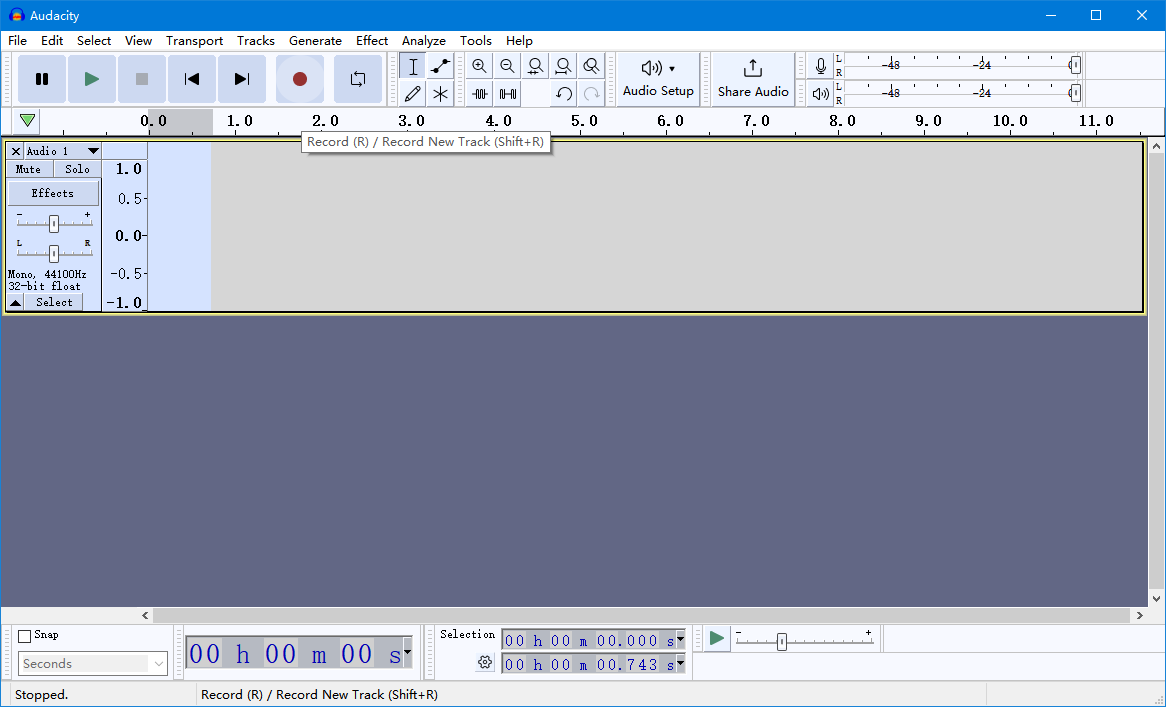The image size is (1166, 707).
Task: Click the Share Audio button
Action: point(753,79)
